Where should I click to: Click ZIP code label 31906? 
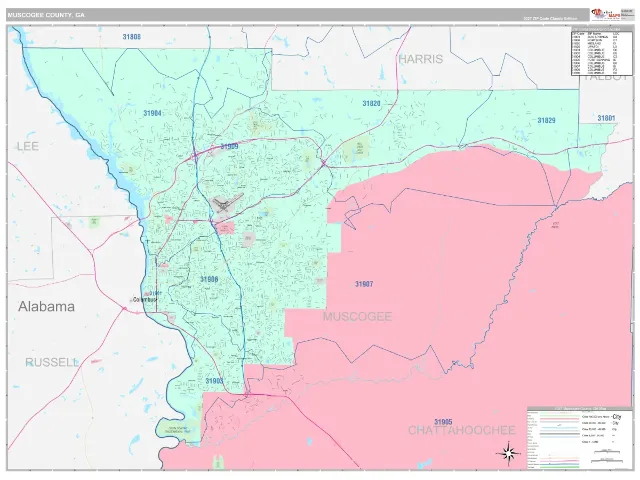point(209,280)
